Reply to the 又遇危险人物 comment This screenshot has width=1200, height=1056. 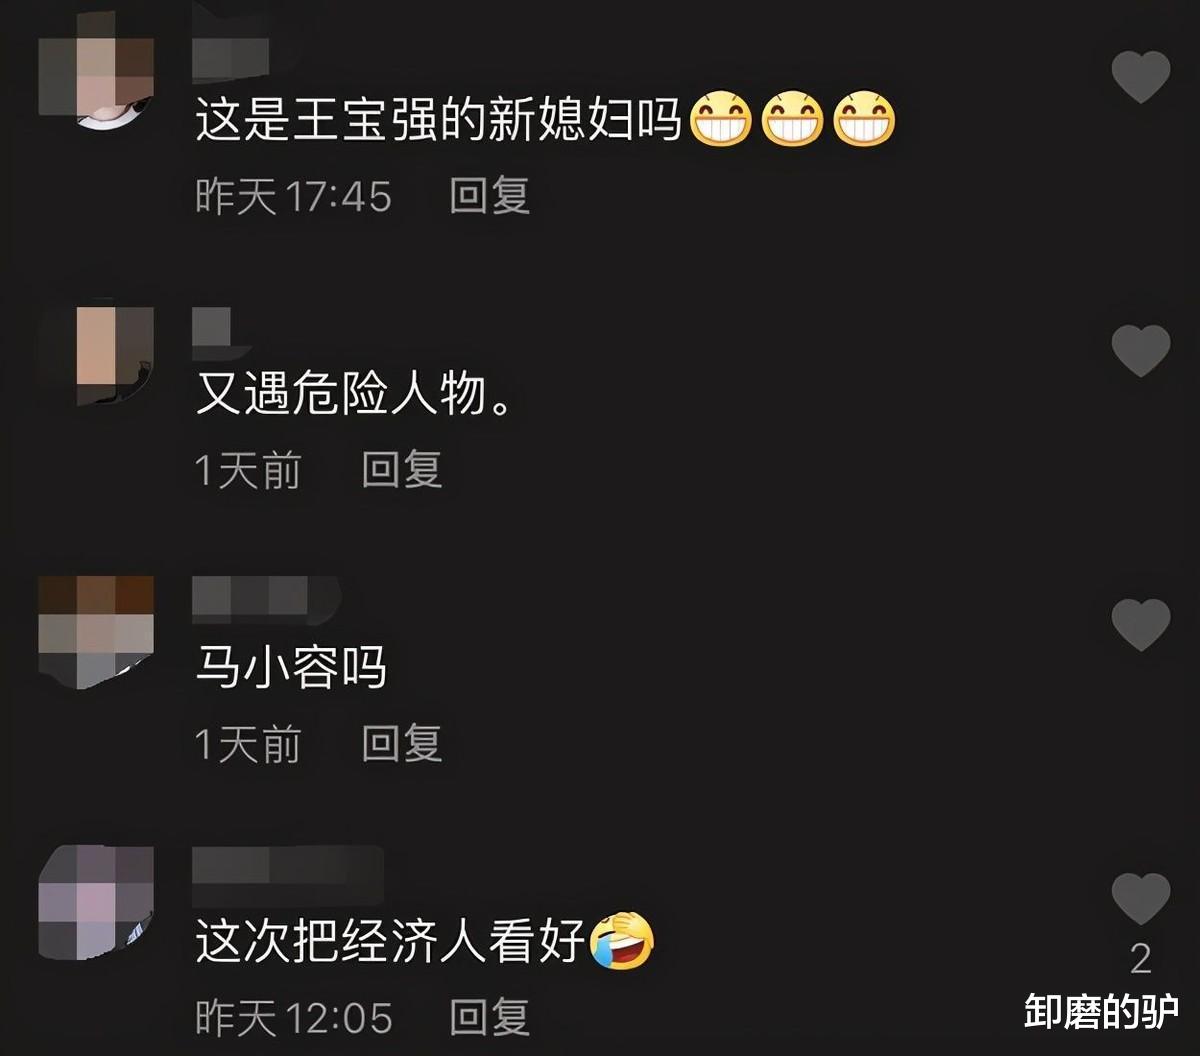tap(402, 469)
